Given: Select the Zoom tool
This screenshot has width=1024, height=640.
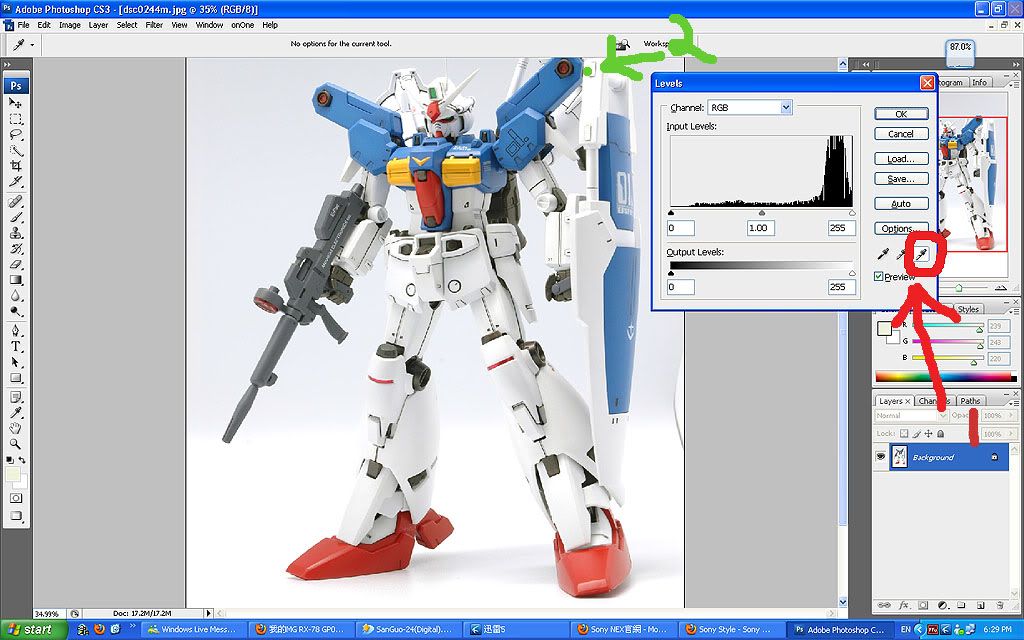Looking at the screenshot, I should [x=15, y=444].
